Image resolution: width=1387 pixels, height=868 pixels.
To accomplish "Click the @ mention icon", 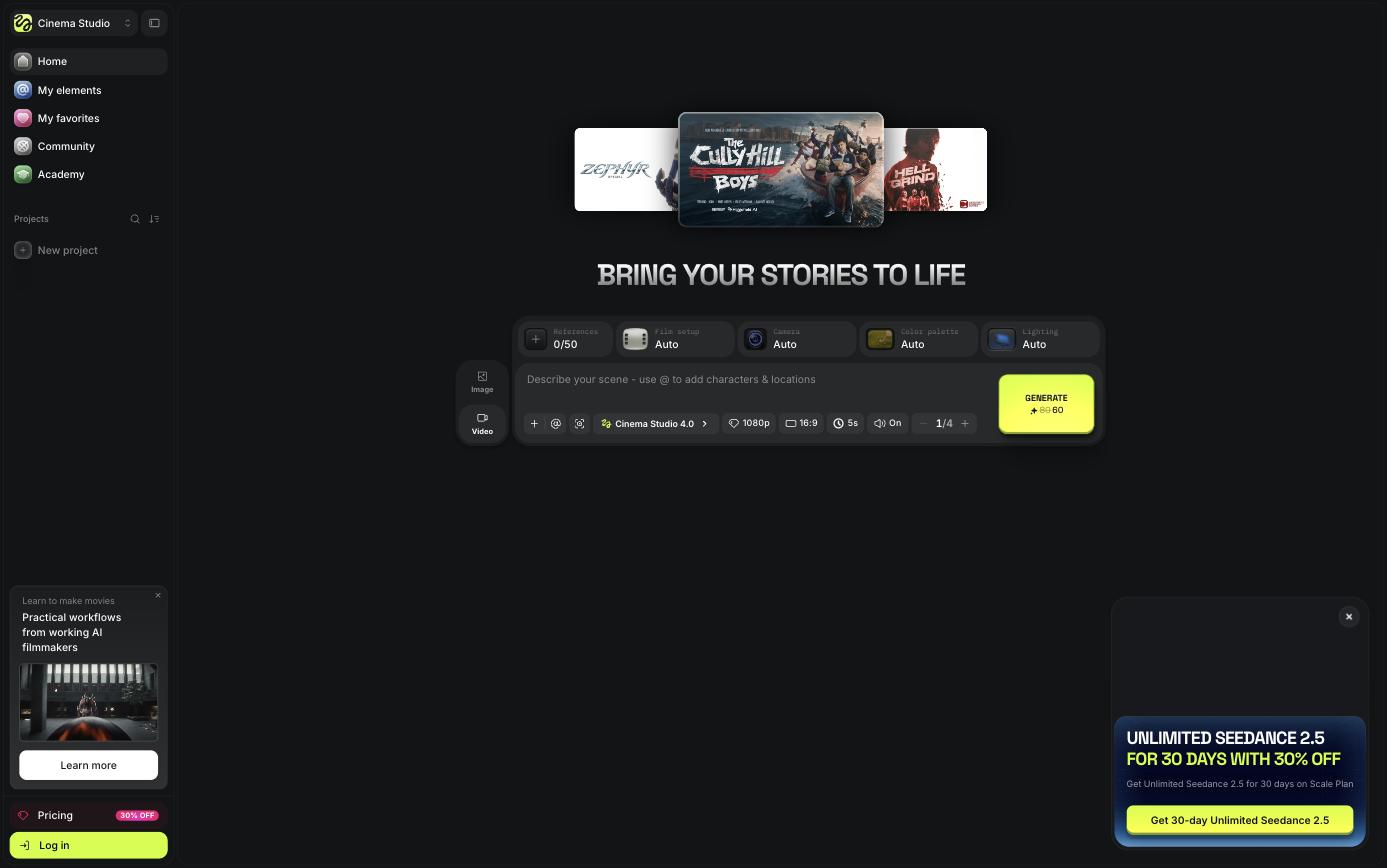I will 556,424.
